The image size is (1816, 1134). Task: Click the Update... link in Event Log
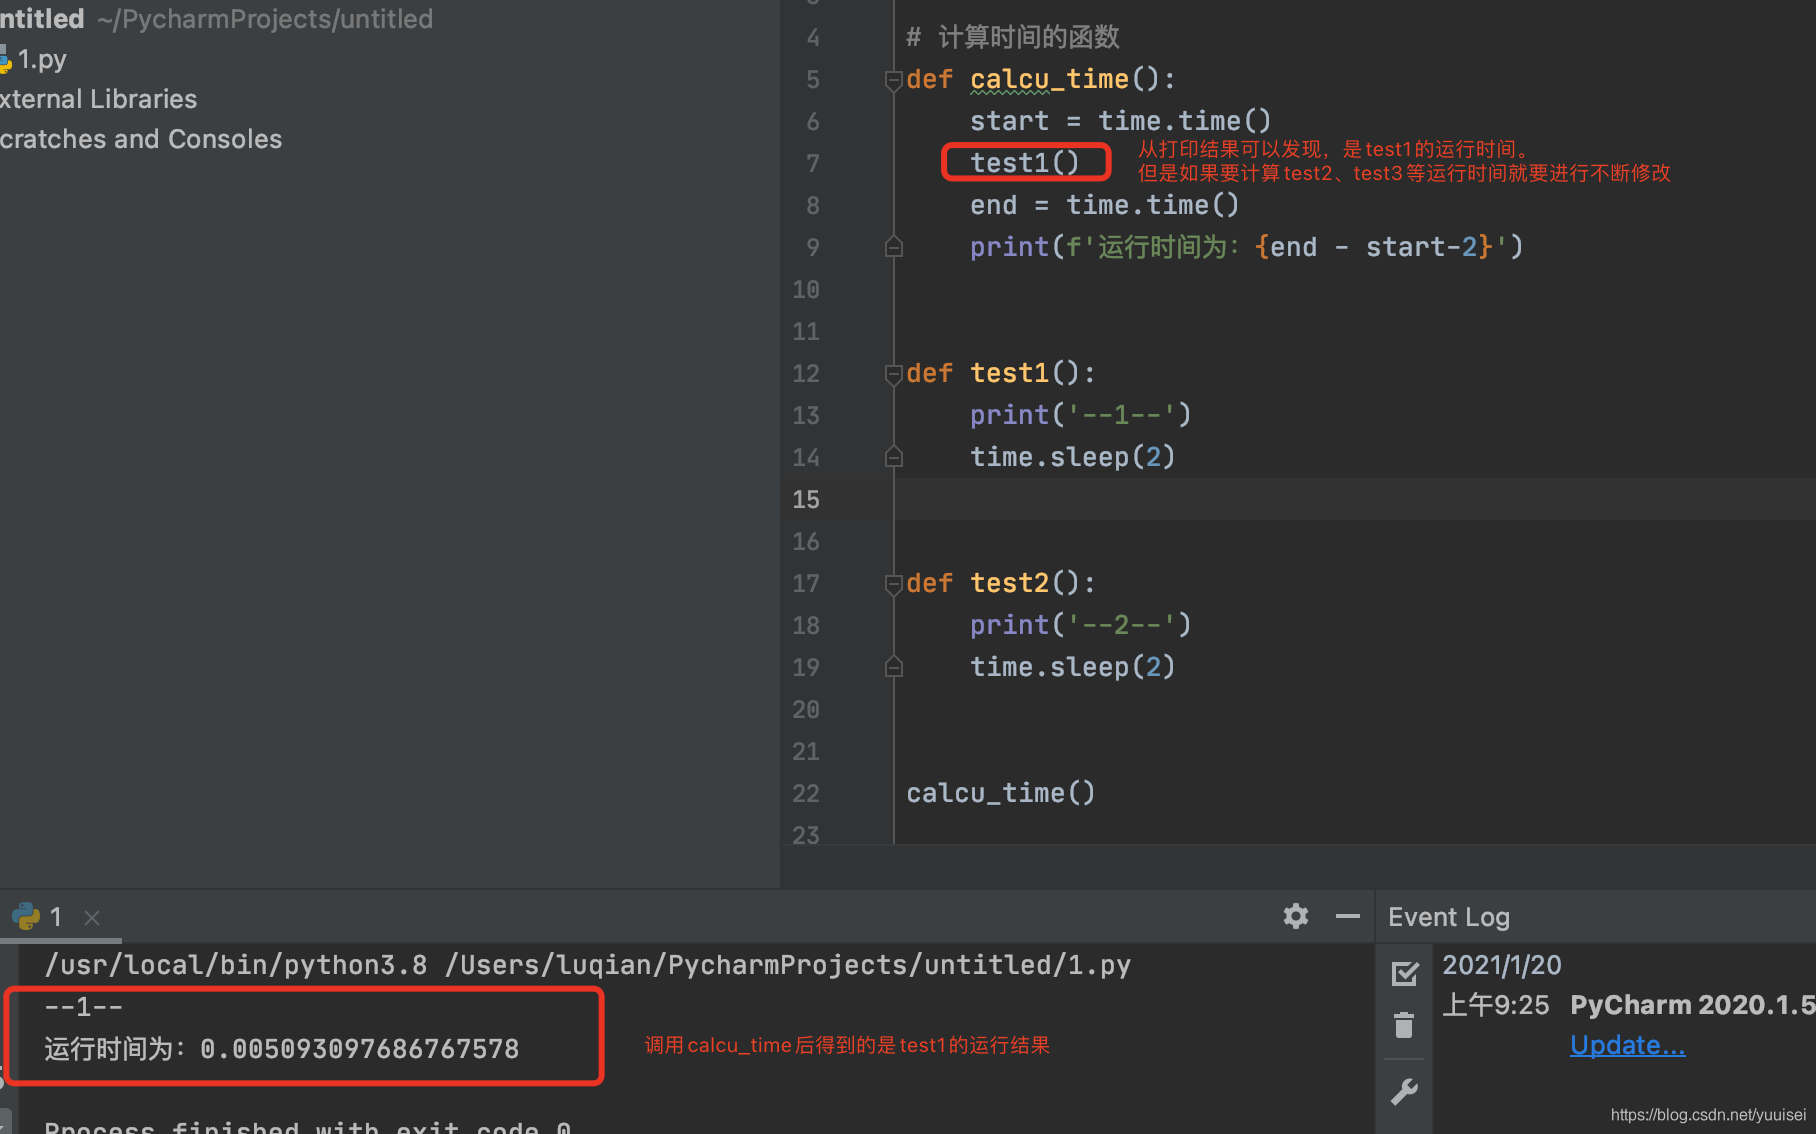[1627, 1045]
